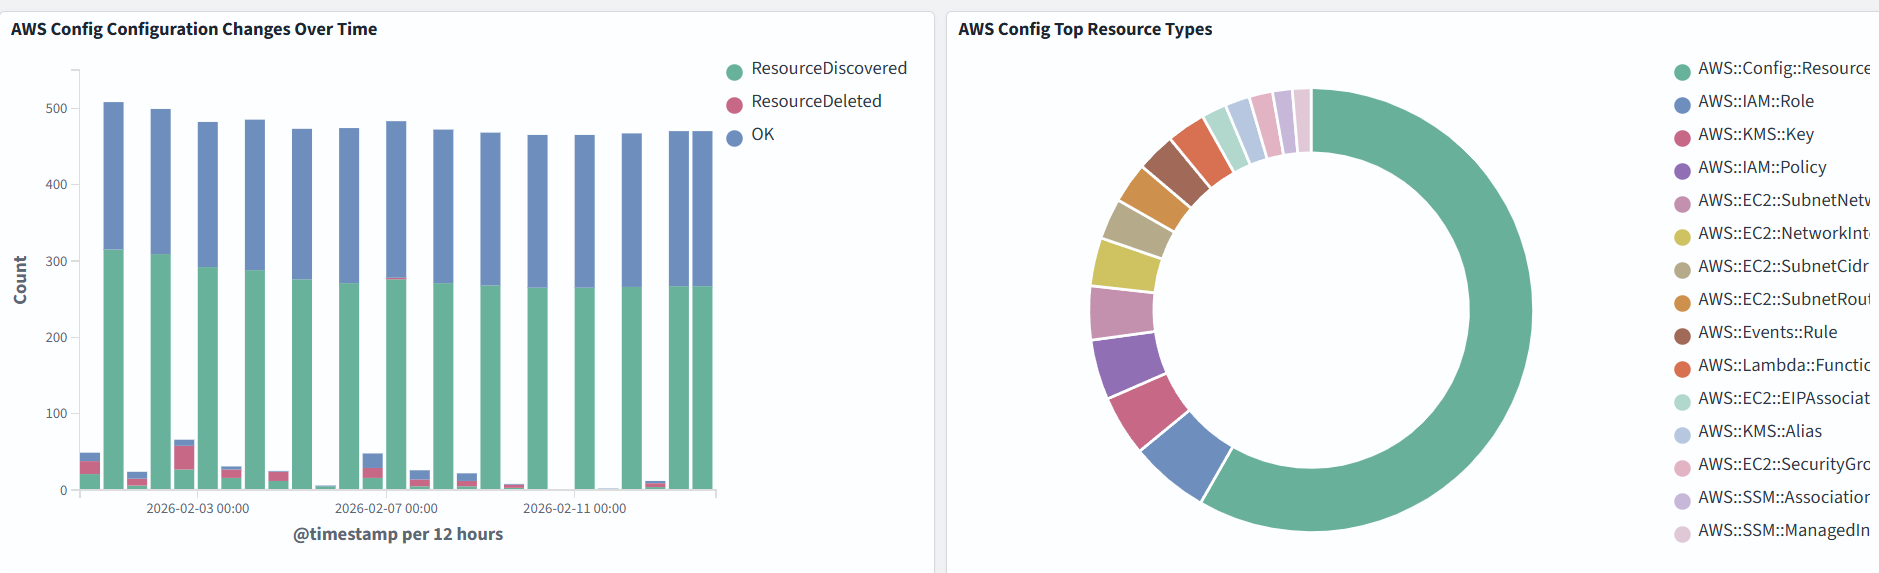Click the AWS::Config::Resource legend dot
The height and width of the screenshot is (573, 1879).
tap(1682, 71)
